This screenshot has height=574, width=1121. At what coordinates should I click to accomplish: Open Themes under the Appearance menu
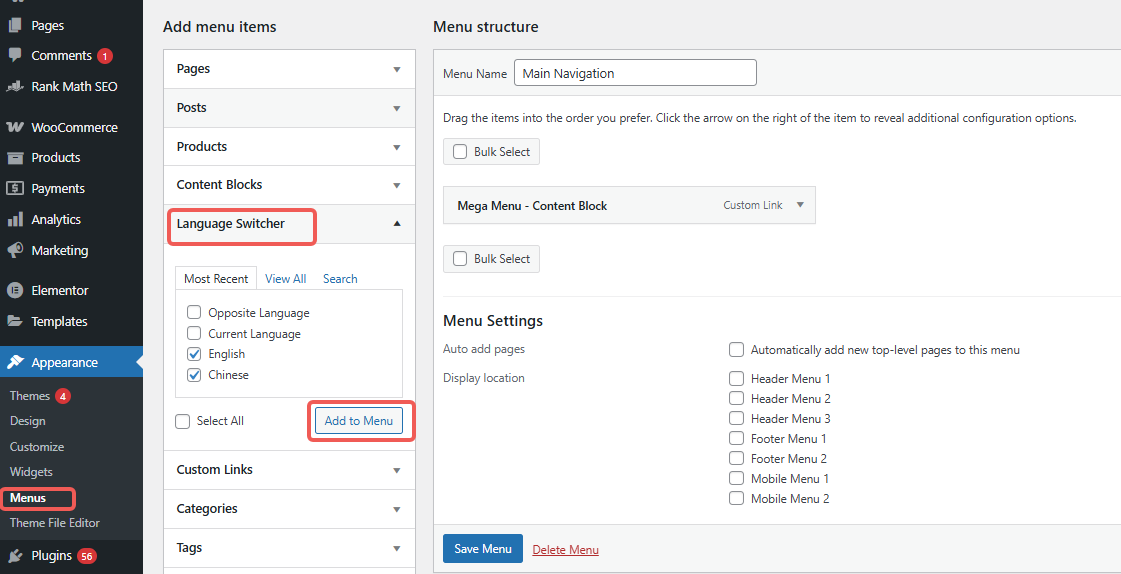30,396
